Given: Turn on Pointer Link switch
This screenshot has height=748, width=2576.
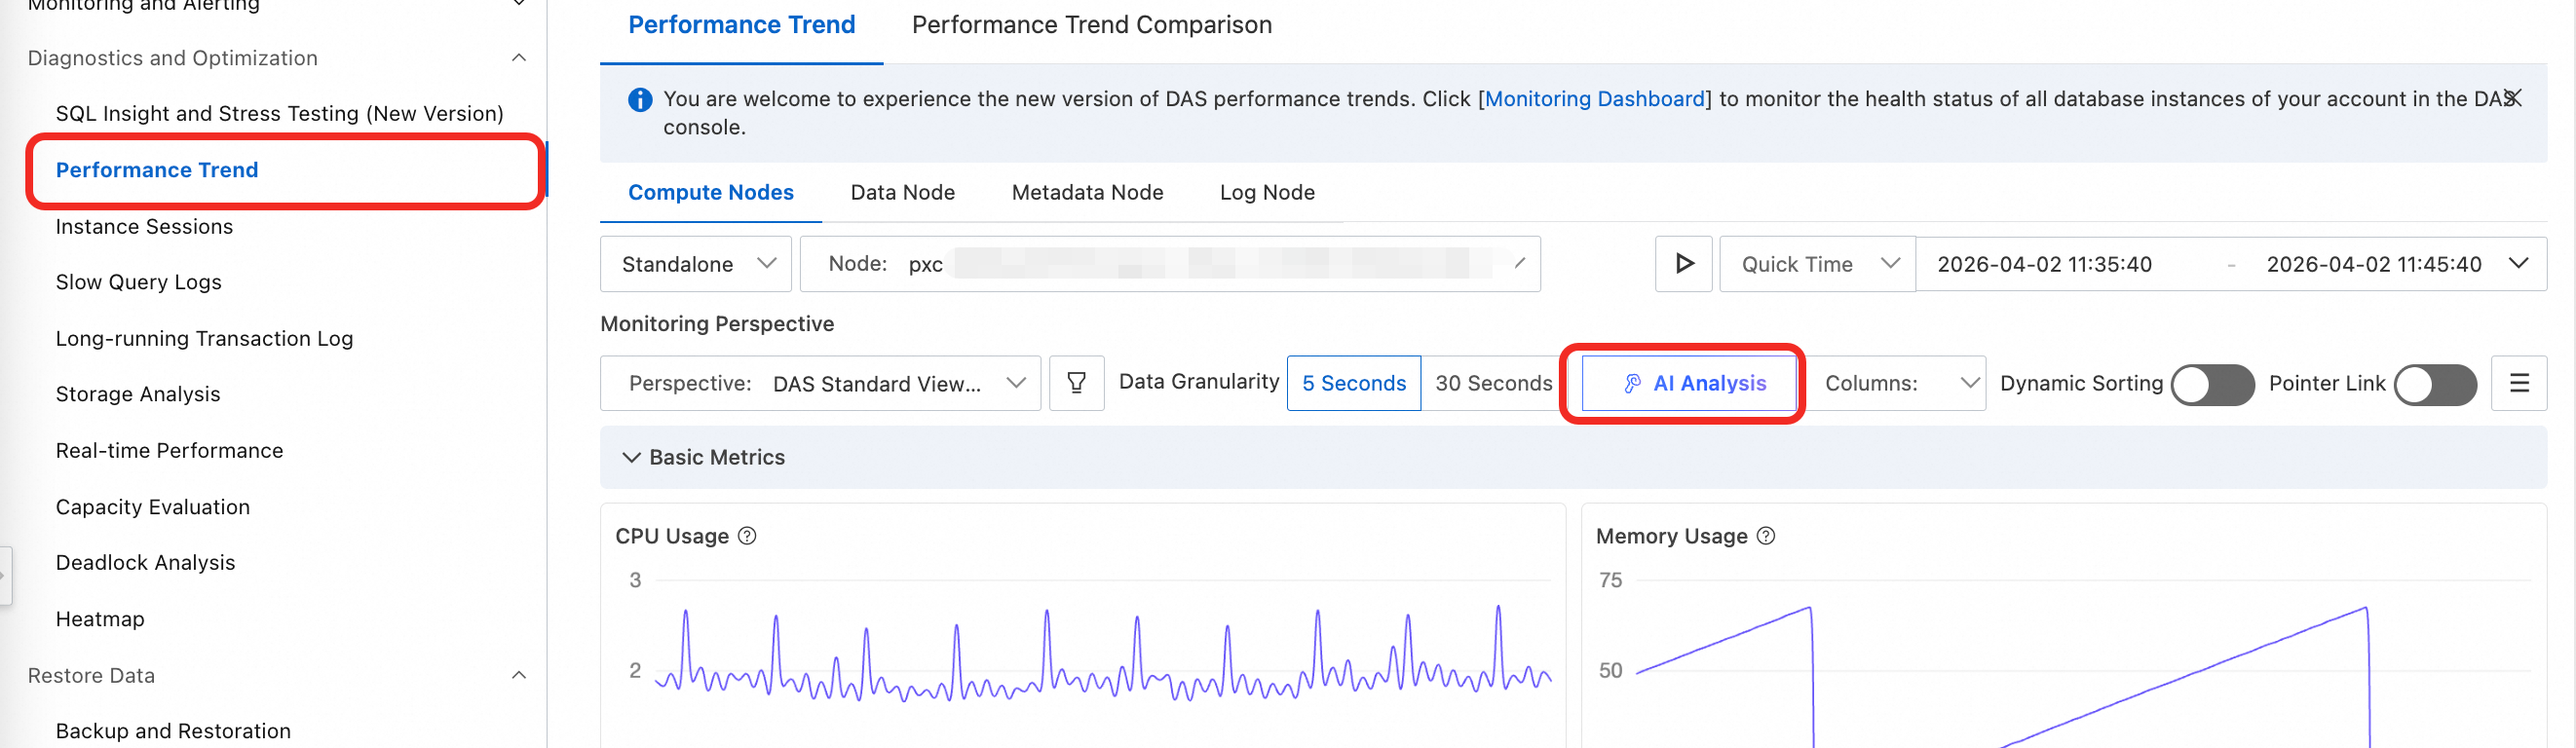Looking at the screenshot, I should click(x=2435, y=384).
